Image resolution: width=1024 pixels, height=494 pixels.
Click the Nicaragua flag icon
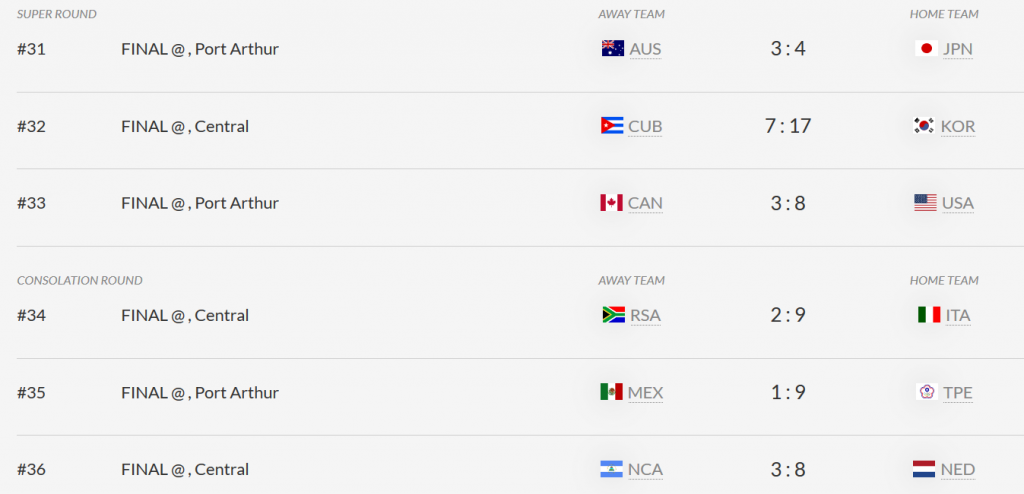pyautogui.click(x=611, y=469)
